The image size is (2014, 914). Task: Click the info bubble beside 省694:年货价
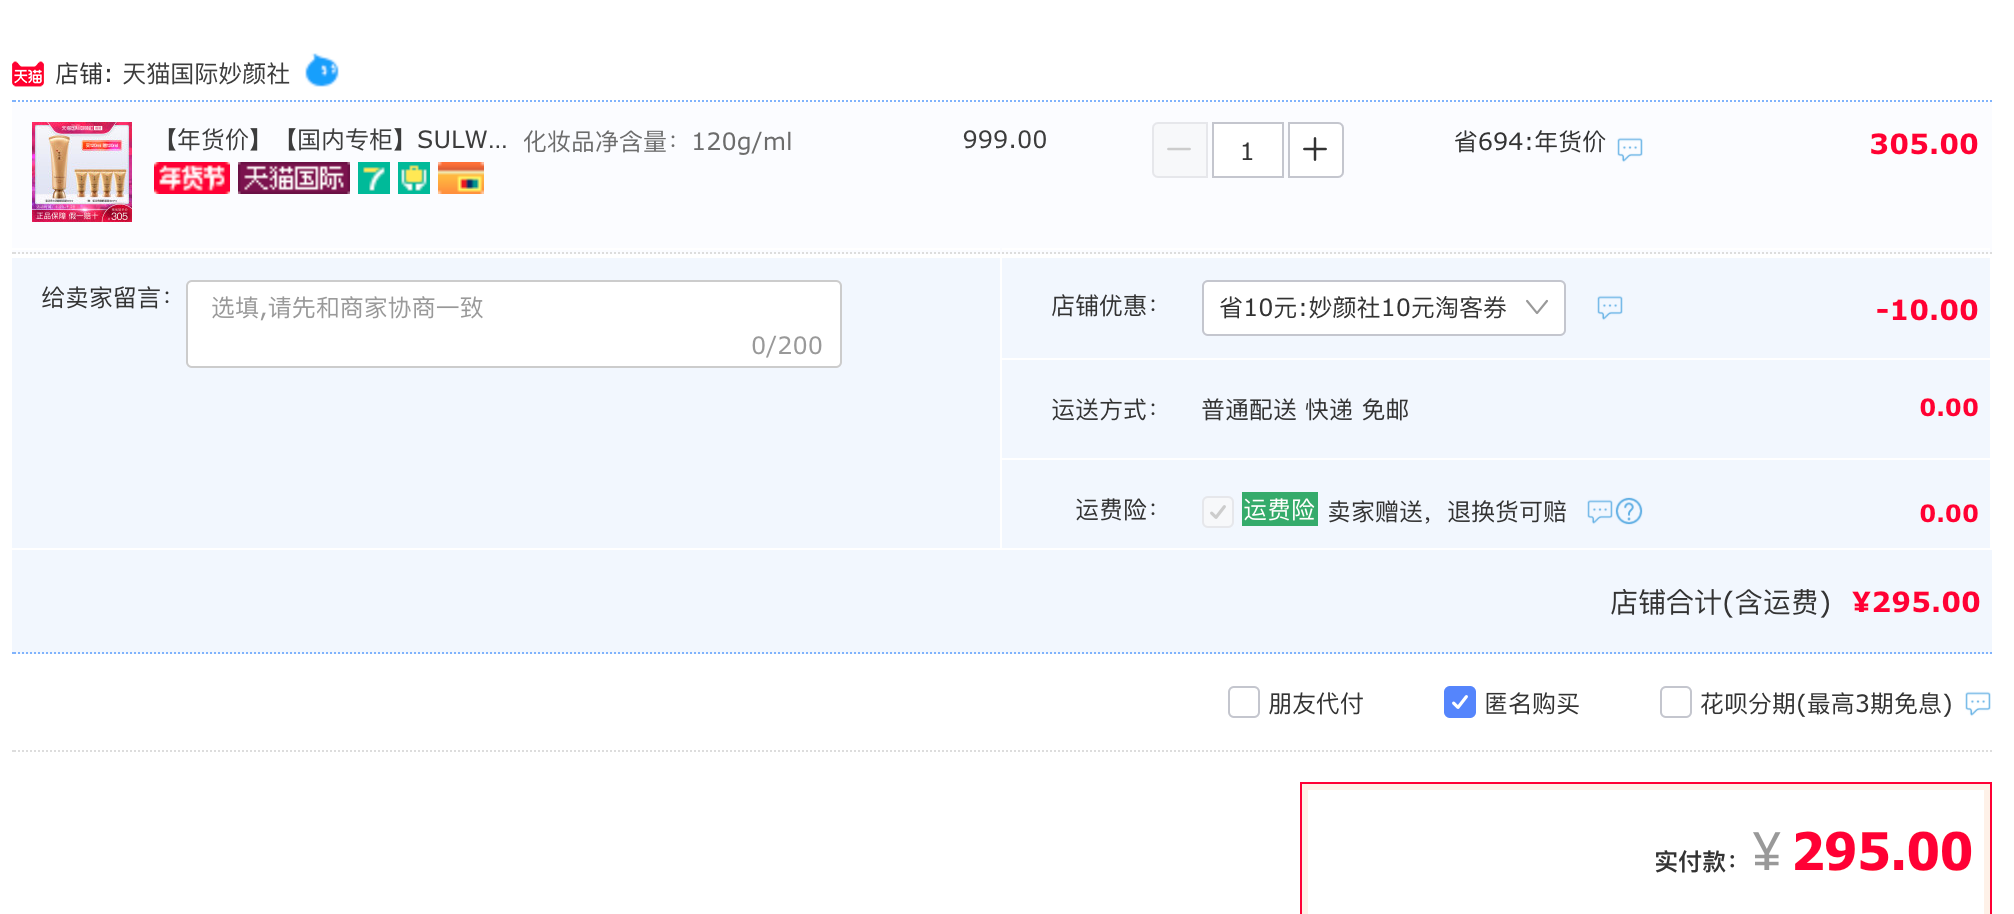click(1630, 149)
